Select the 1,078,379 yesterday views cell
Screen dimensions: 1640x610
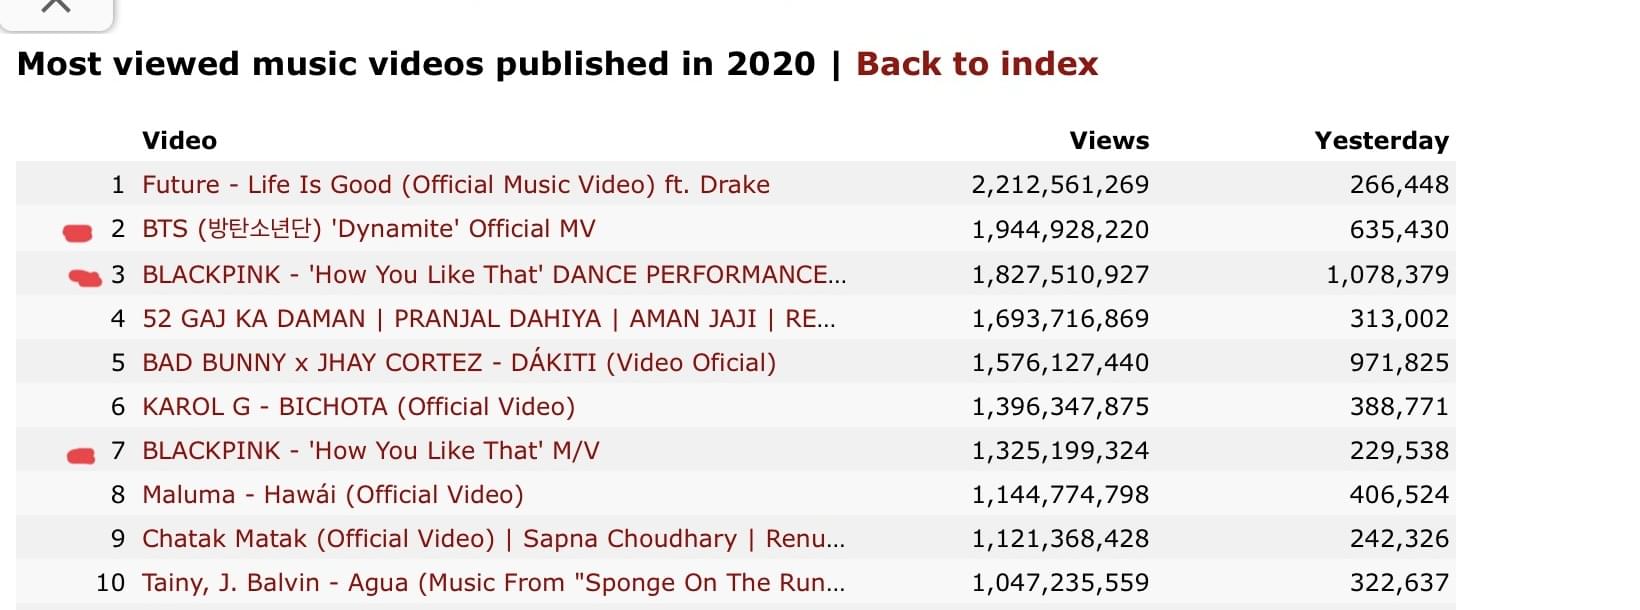coord(1387,275)
